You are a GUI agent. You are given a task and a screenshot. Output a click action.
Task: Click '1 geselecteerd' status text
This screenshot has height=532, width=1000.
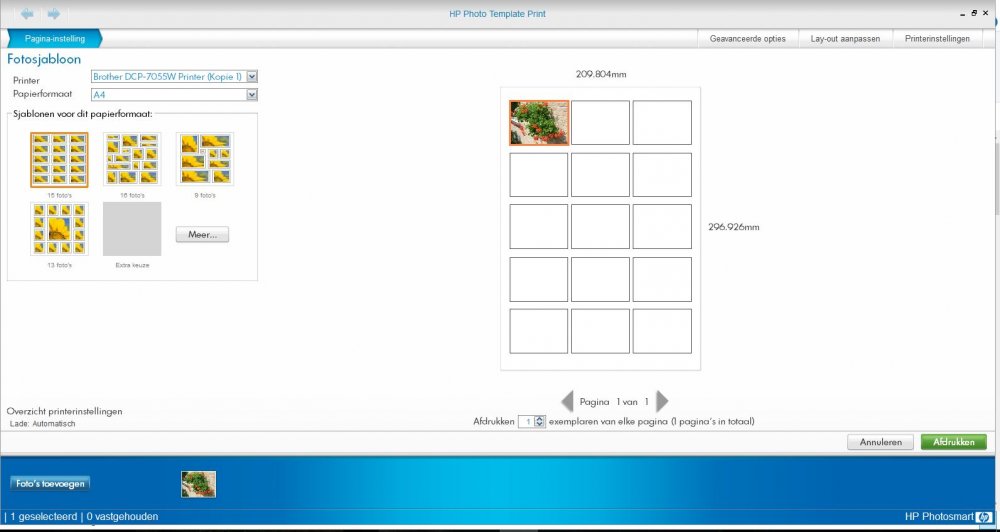click(44, 517)
